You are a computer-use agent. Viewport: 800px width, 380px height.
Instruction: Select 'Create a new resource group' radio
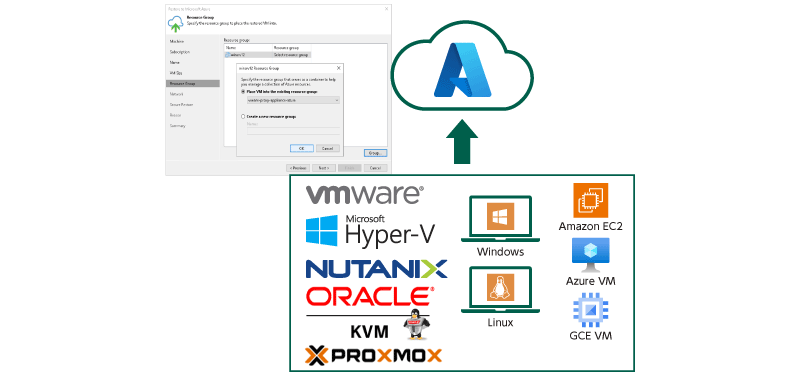pyautogui.click(x=243, y=117)
